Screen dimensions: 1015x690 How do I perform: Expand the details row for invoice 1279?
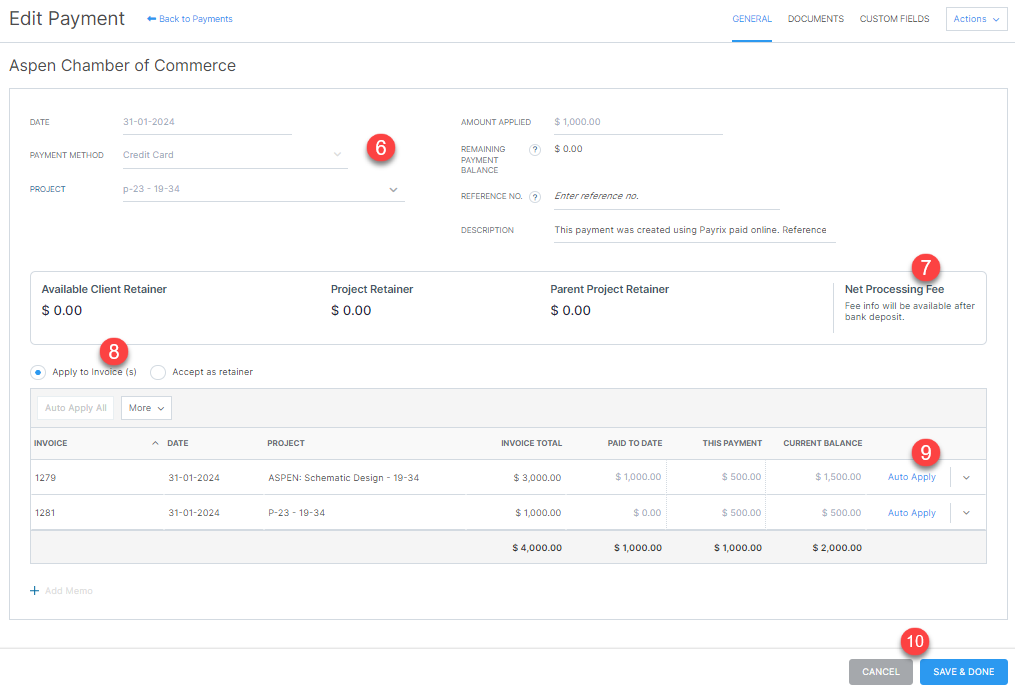(x=966, y=478)
